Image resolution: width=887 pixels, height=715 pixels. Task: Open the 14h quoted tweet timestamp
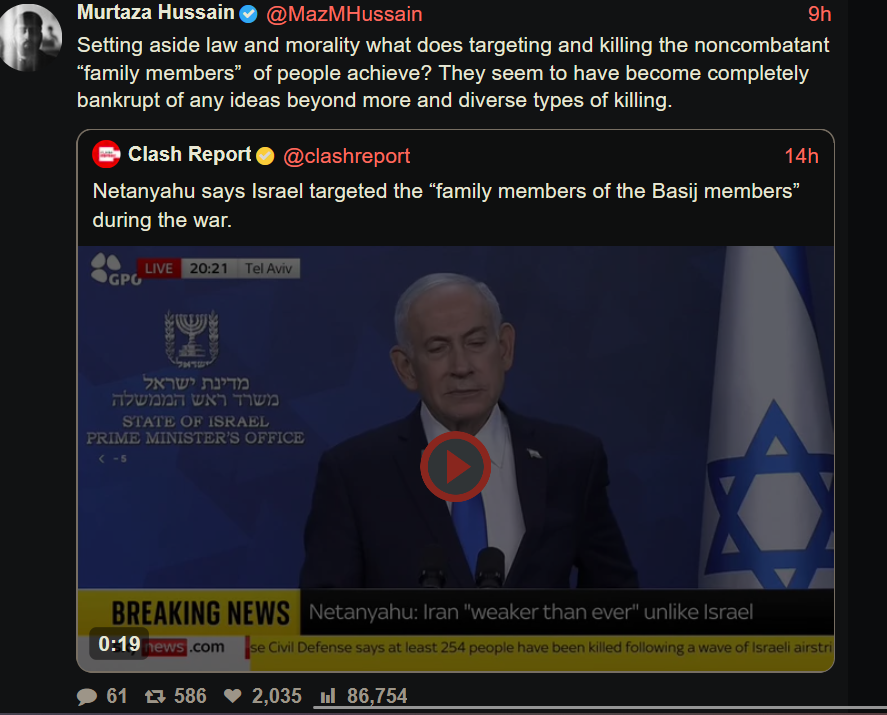802,156
